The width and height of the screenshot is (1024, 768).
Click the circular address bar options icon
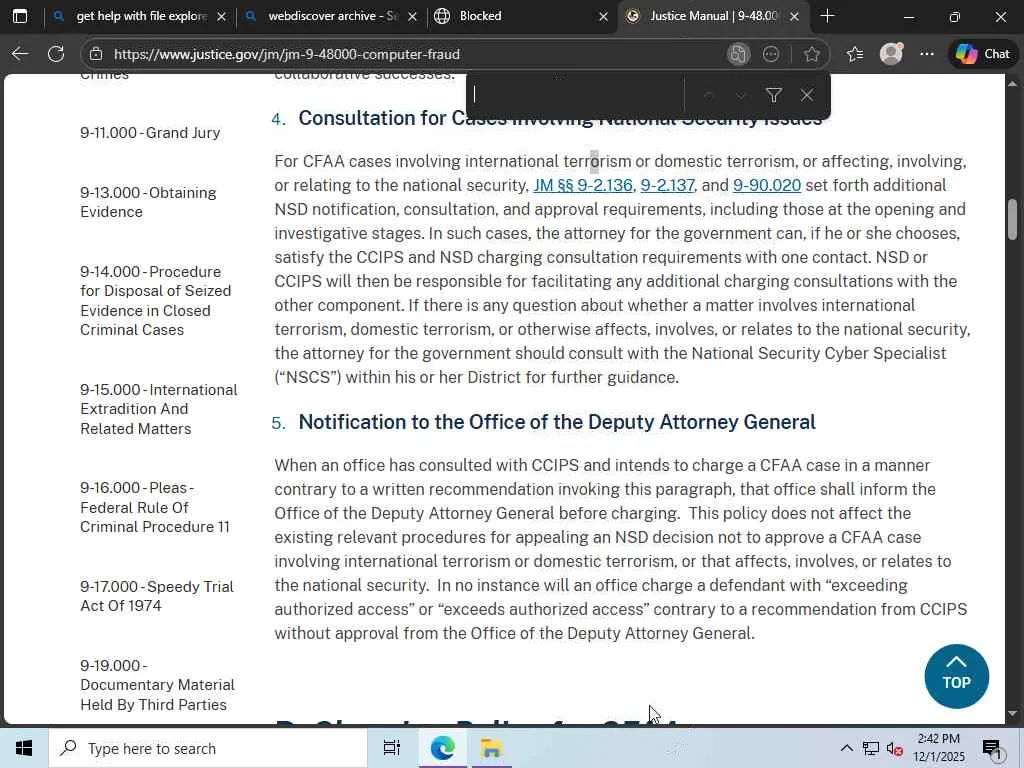click(771, 54)
